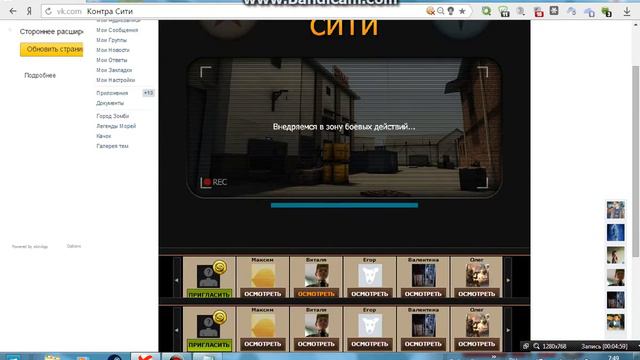
Task: Click Егор's dog avatar in upper strip
Action: 370,276
